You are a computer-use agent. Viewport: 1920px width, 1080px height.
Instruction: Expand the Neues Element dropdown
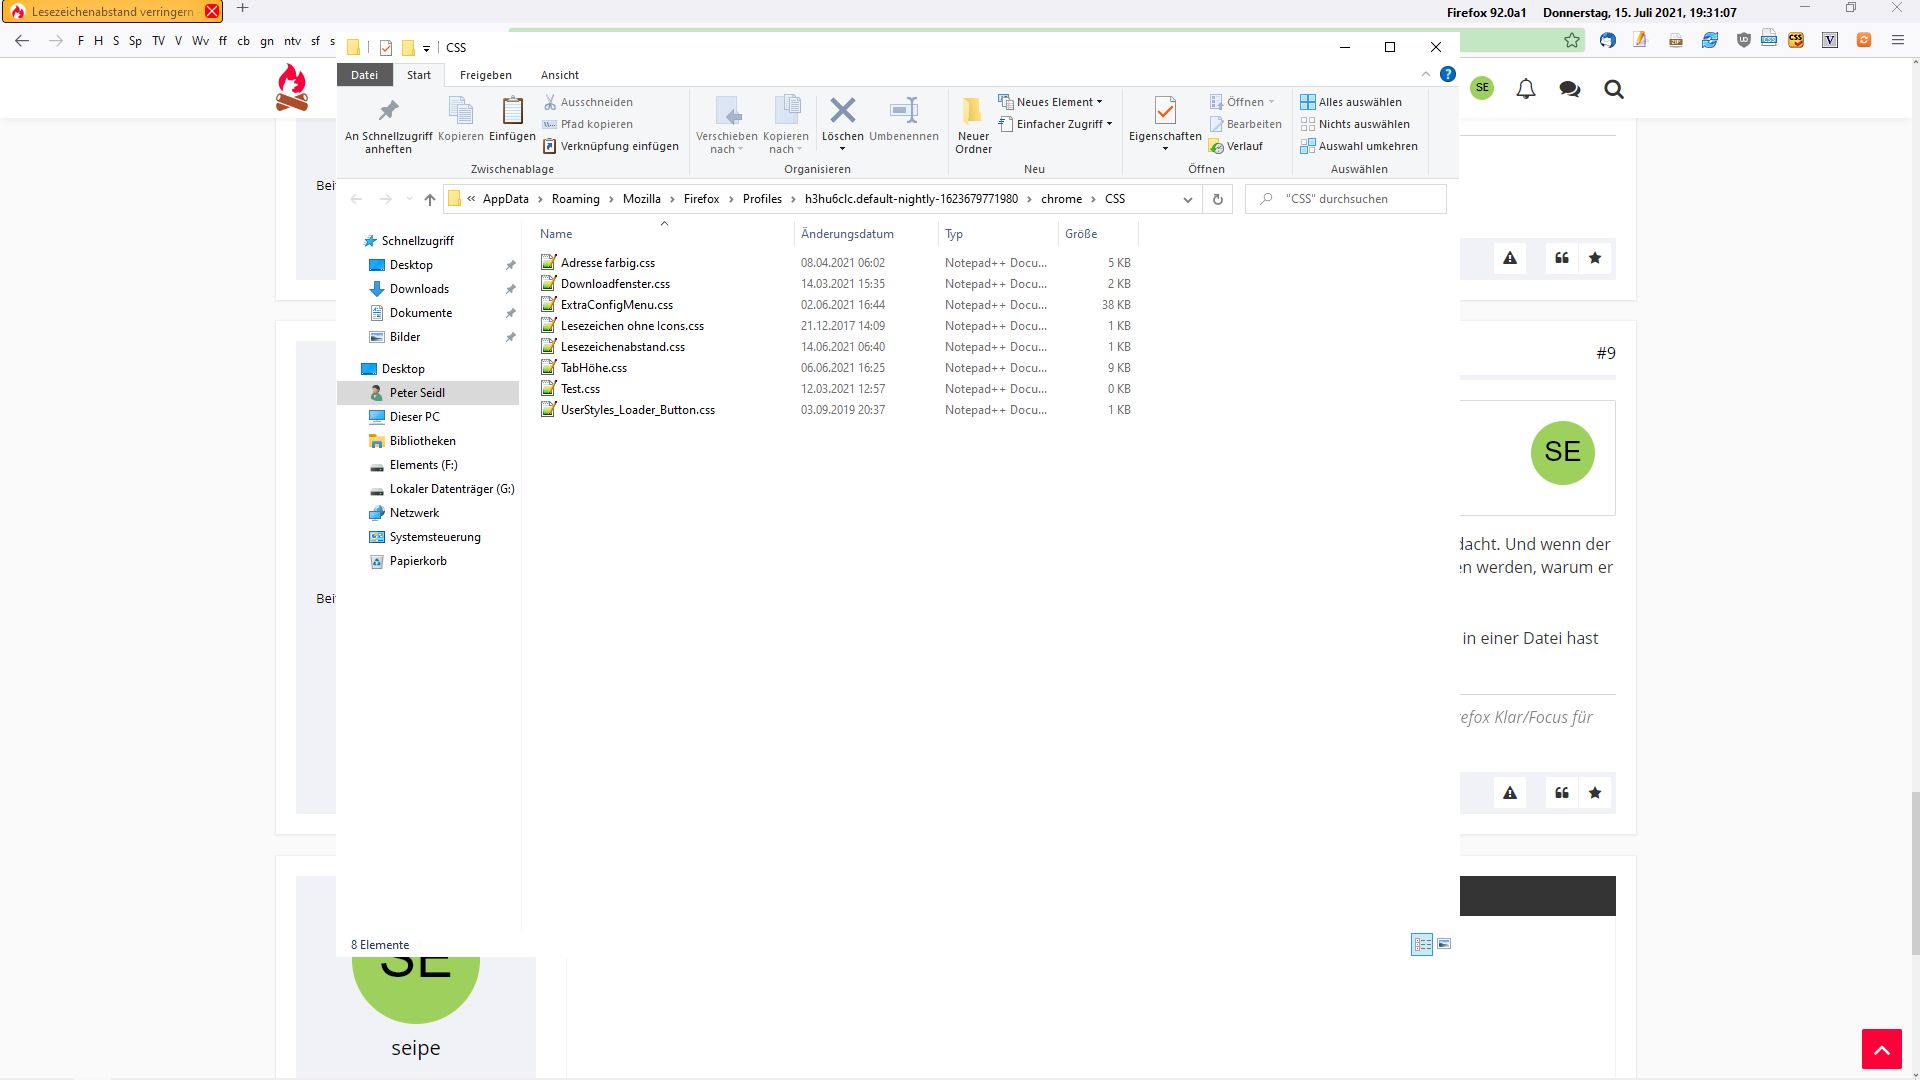pos(1058,102)
